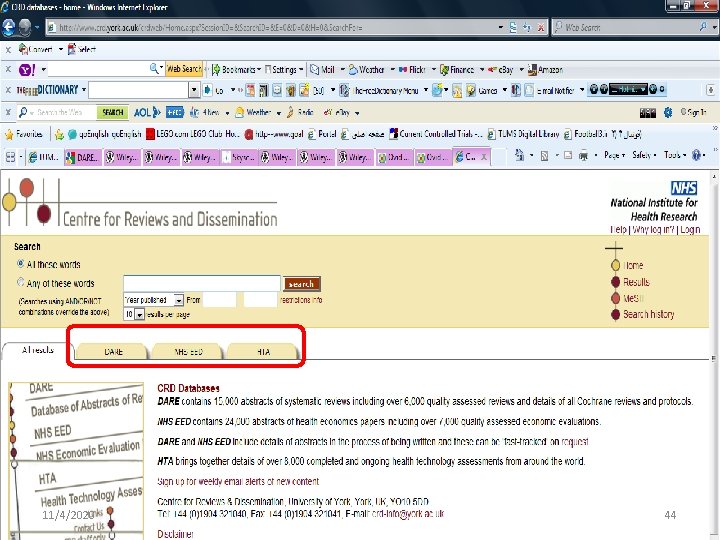Open the Login link

click(690, 229)
